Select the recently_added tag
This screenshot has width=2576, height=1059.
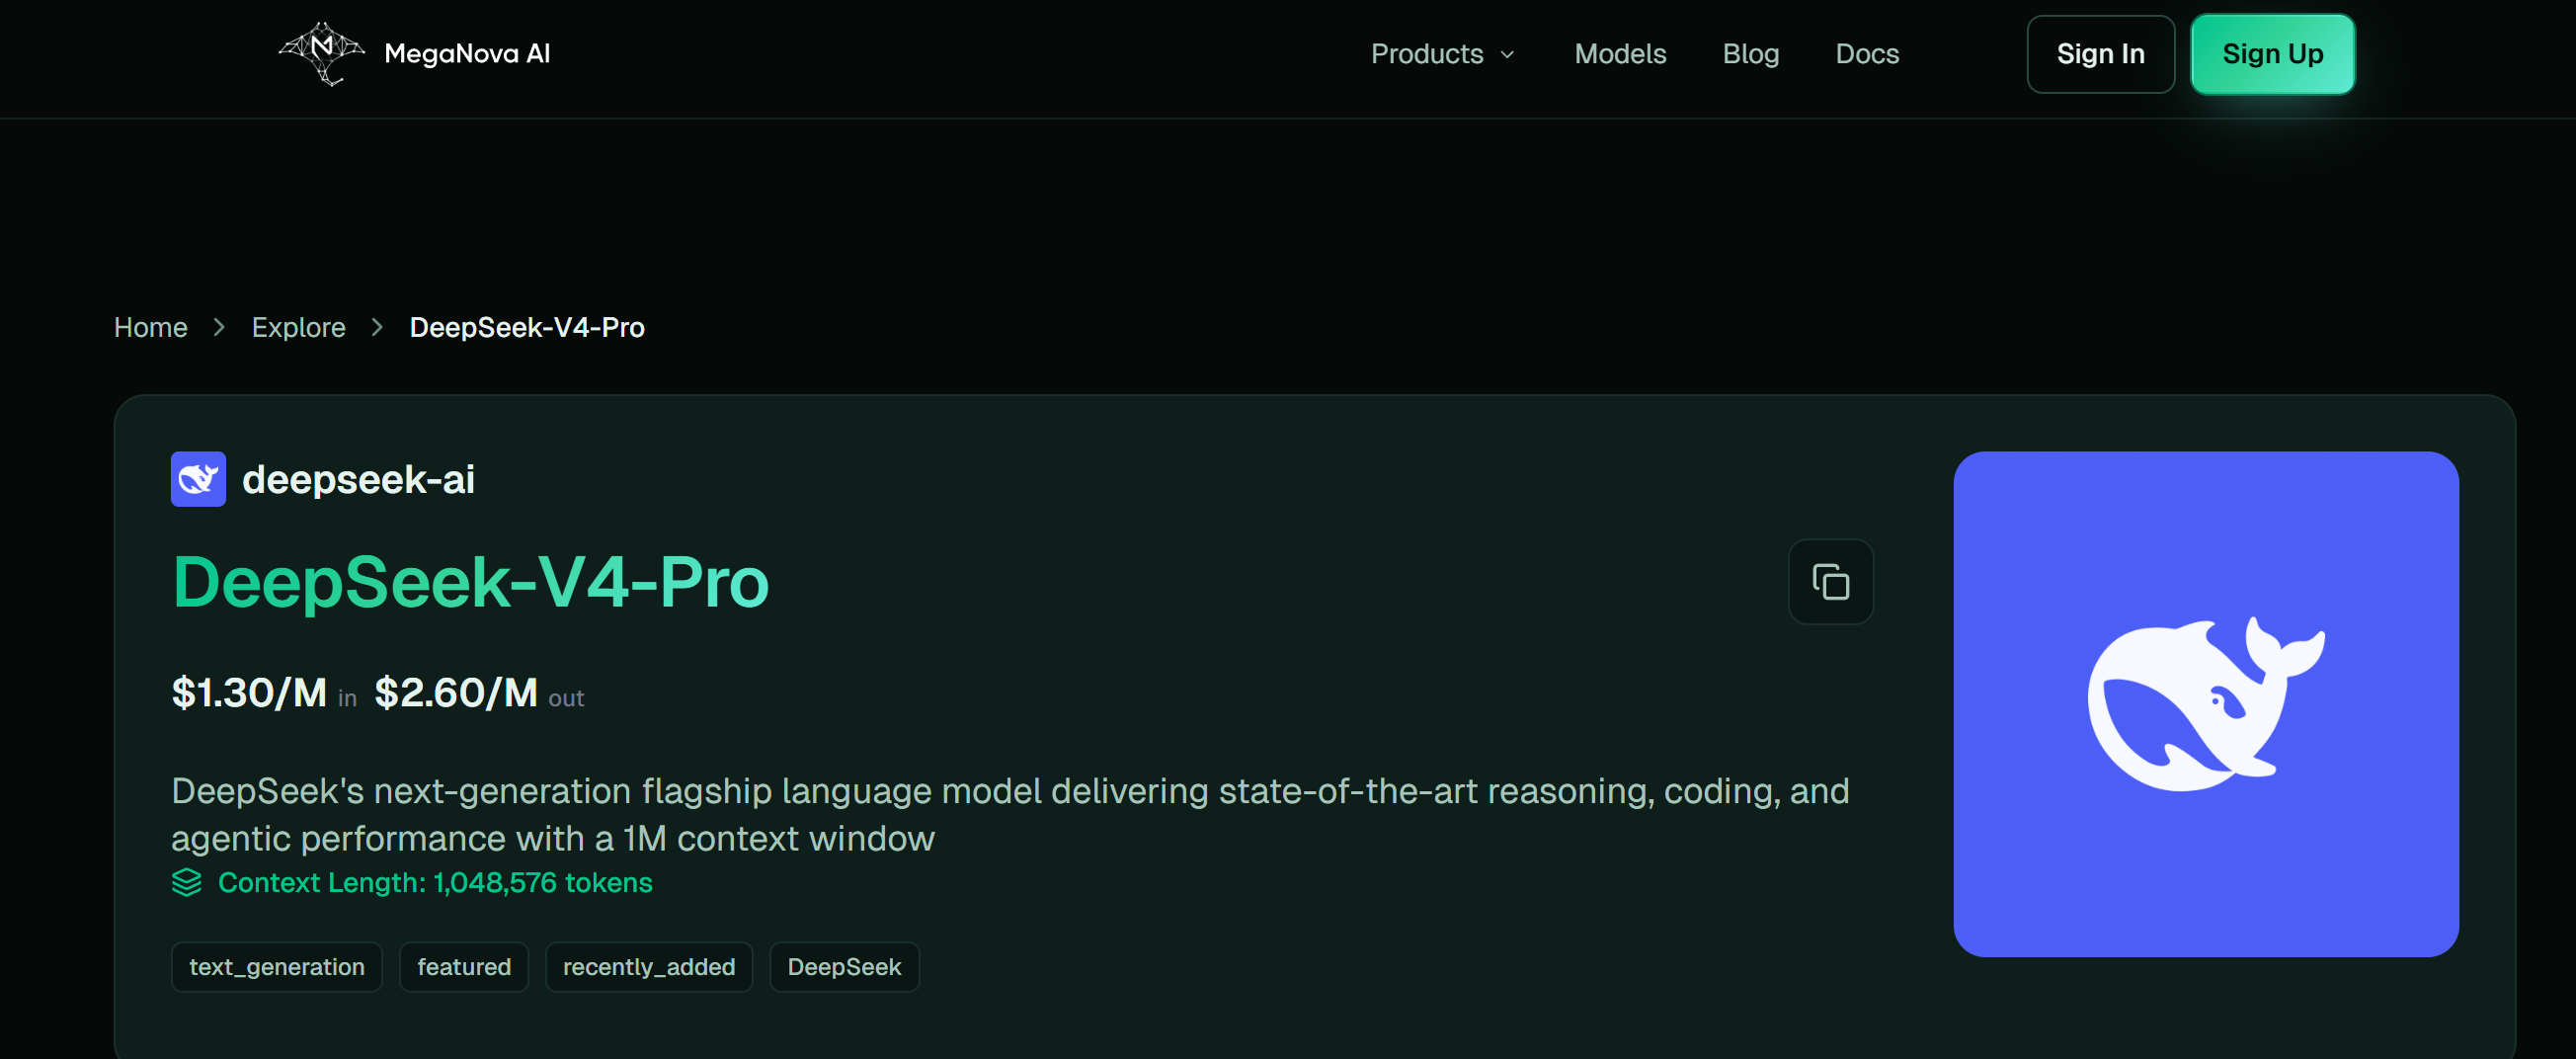tap(649, 967)
